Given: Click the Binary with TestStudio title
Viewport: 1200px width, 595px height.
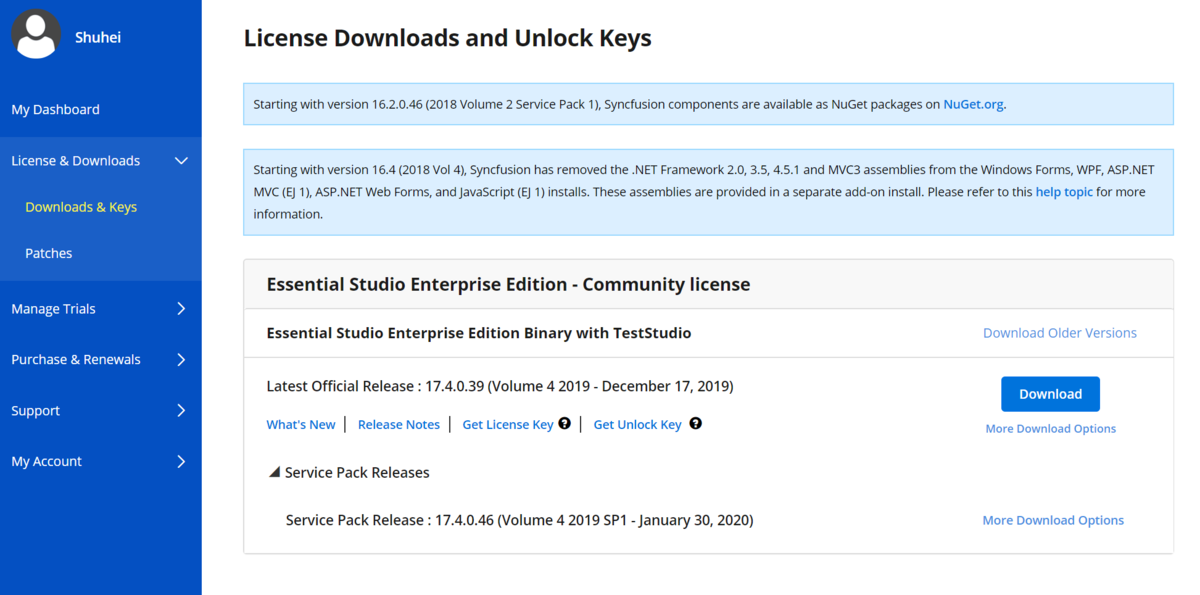Looking at the screenshot, I should (x=479, y=333).
